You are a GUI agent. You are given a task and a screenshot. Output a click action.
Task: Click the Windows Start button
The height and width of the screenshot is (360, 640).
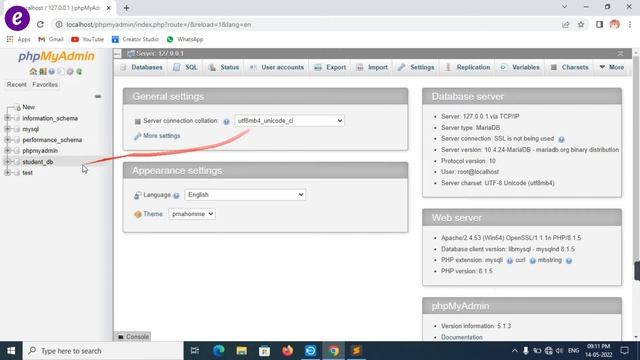(x=11, y=351)
